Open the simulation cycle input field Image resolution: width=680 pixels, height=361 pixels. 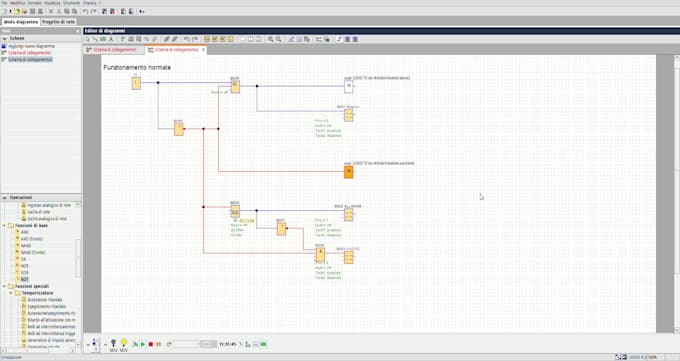[x=186, y=344]
